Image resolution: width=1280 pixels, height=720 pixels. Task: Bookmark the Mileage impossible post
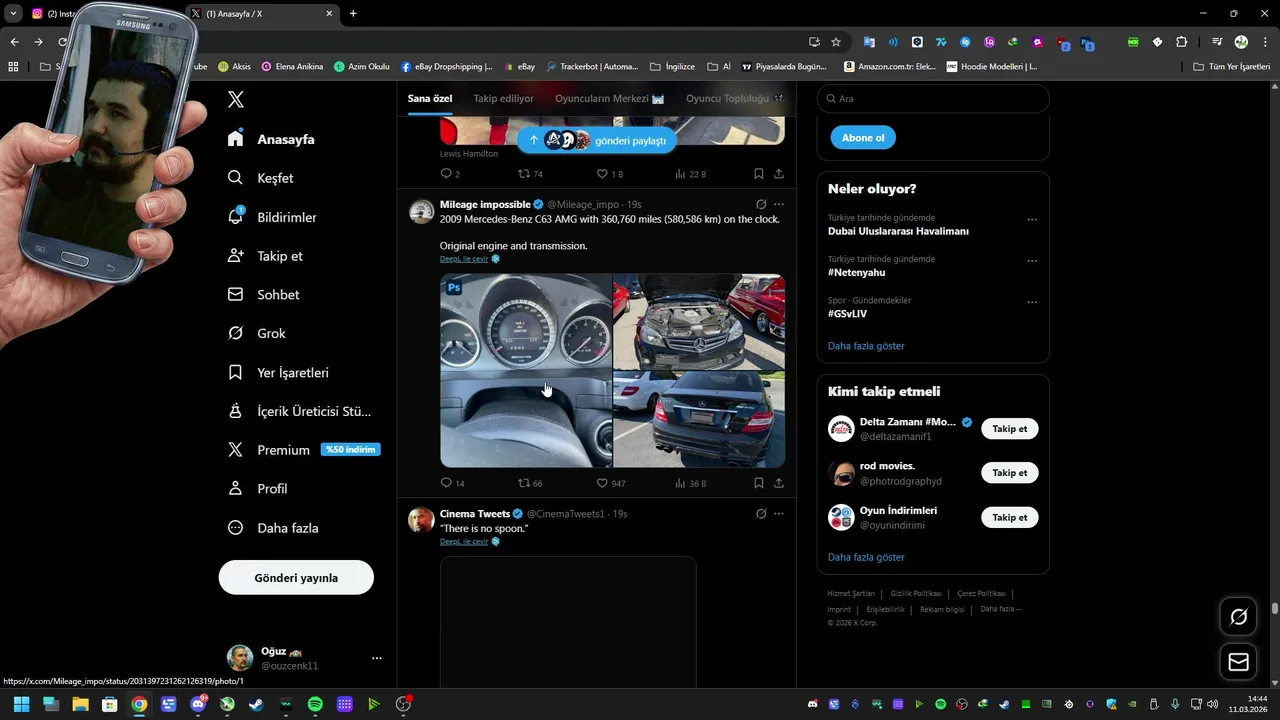[x=759, y=483]
